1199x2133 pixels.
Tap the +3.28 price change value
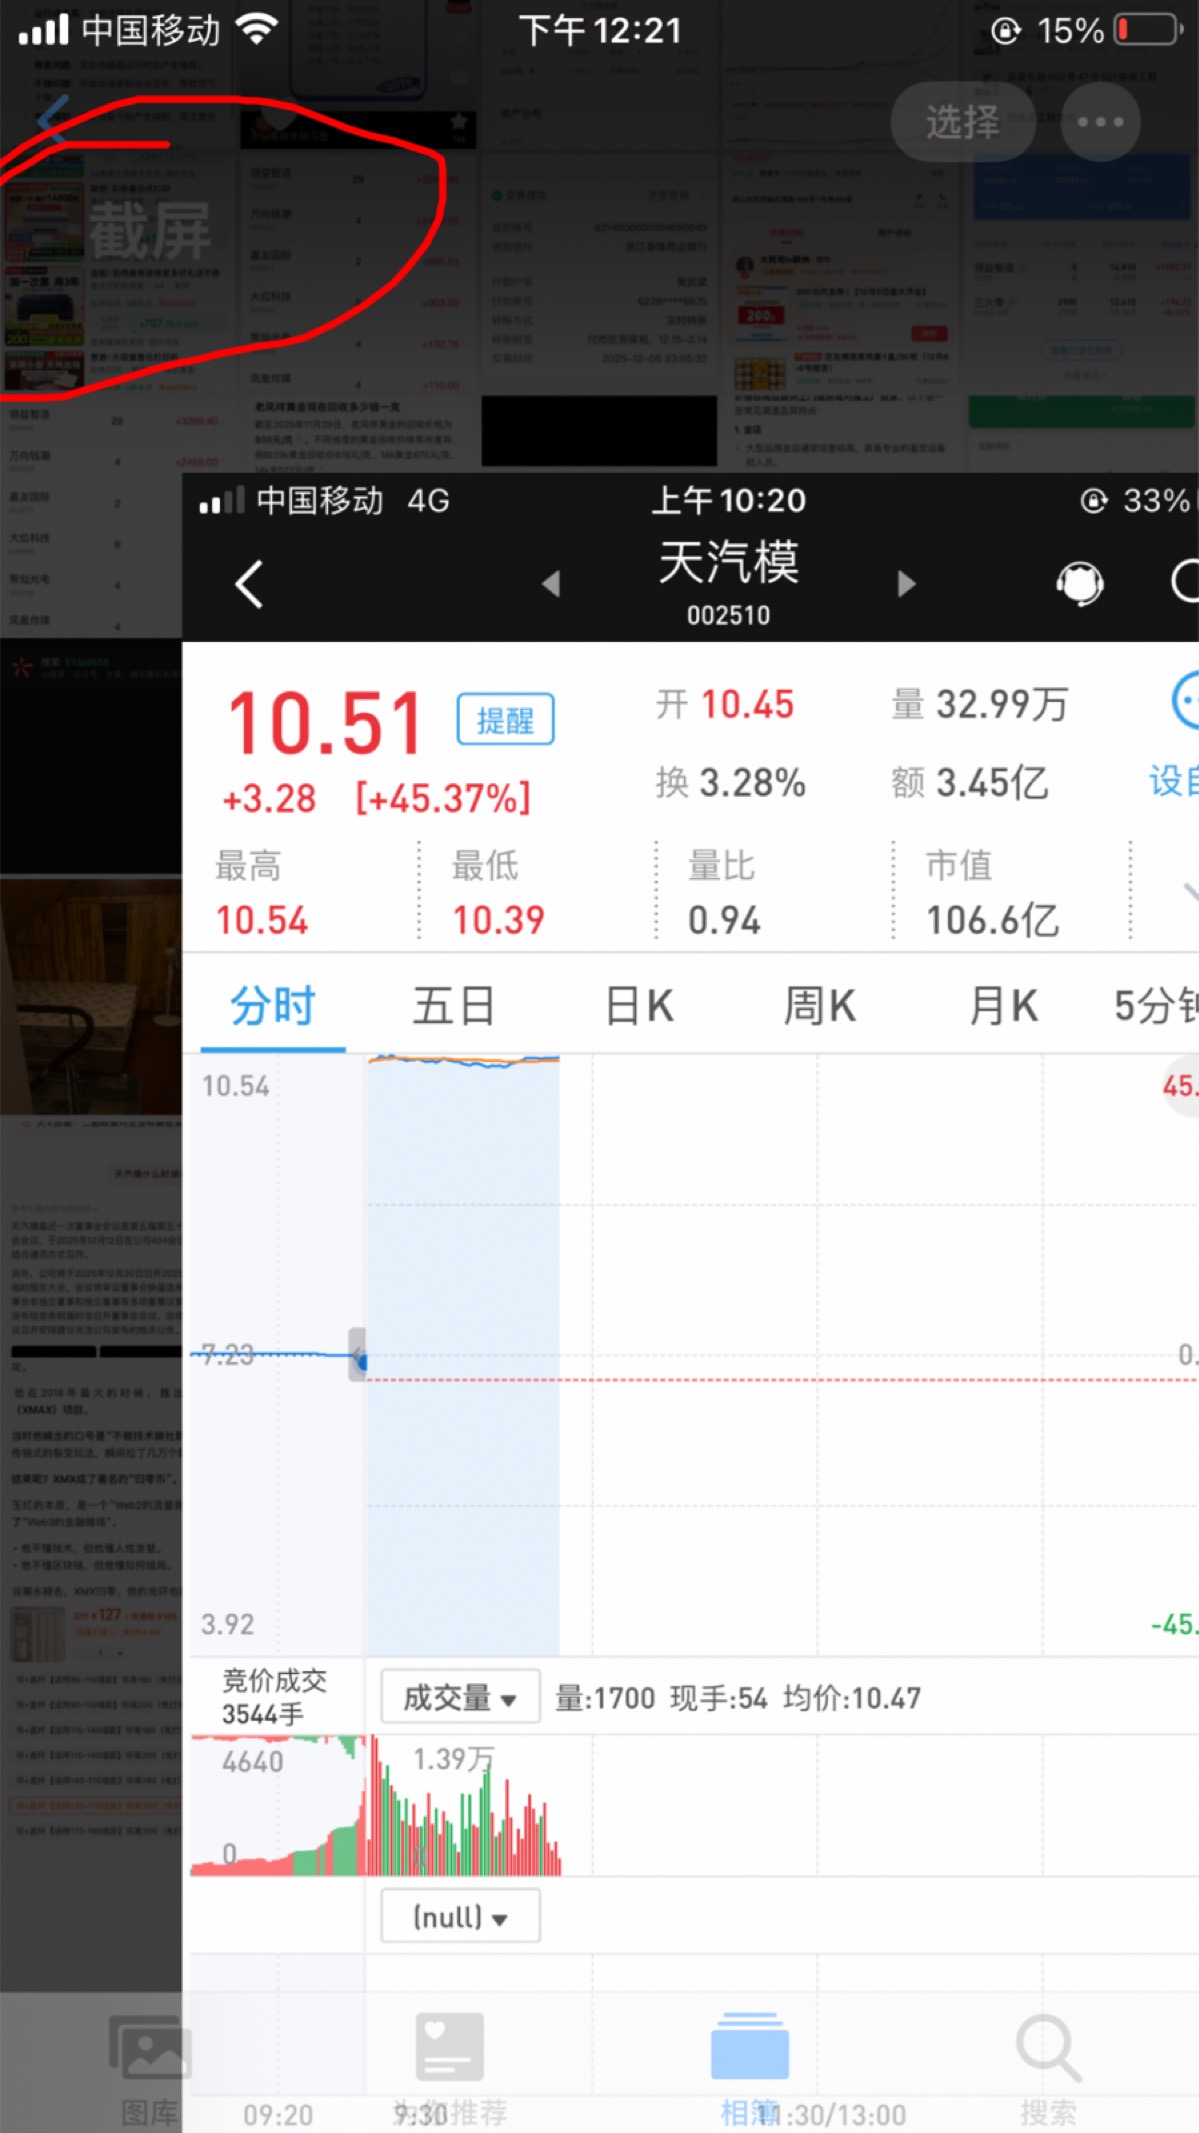point(269,799)
